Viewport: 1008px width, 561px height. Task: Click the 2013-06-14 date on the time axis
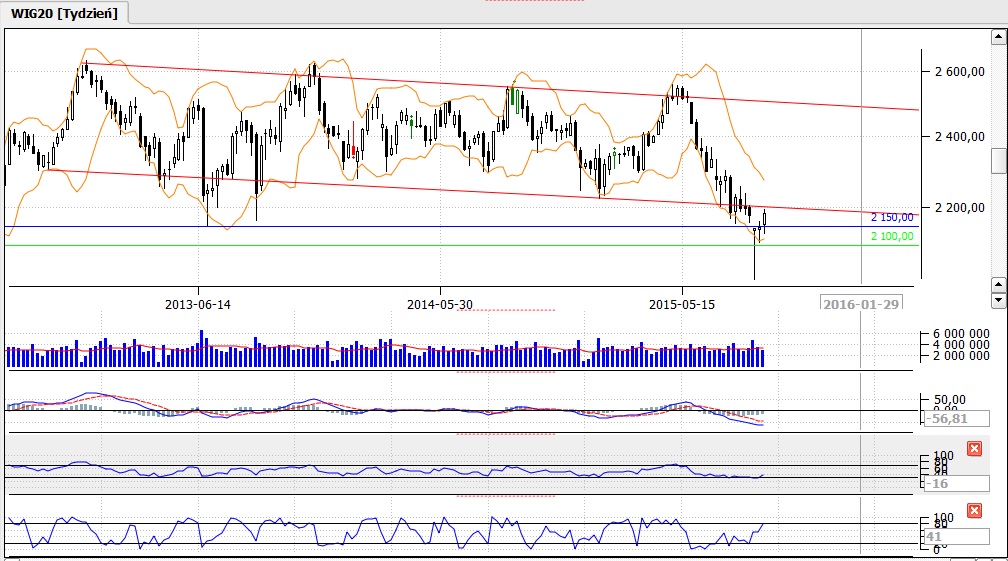pos(198,304)
